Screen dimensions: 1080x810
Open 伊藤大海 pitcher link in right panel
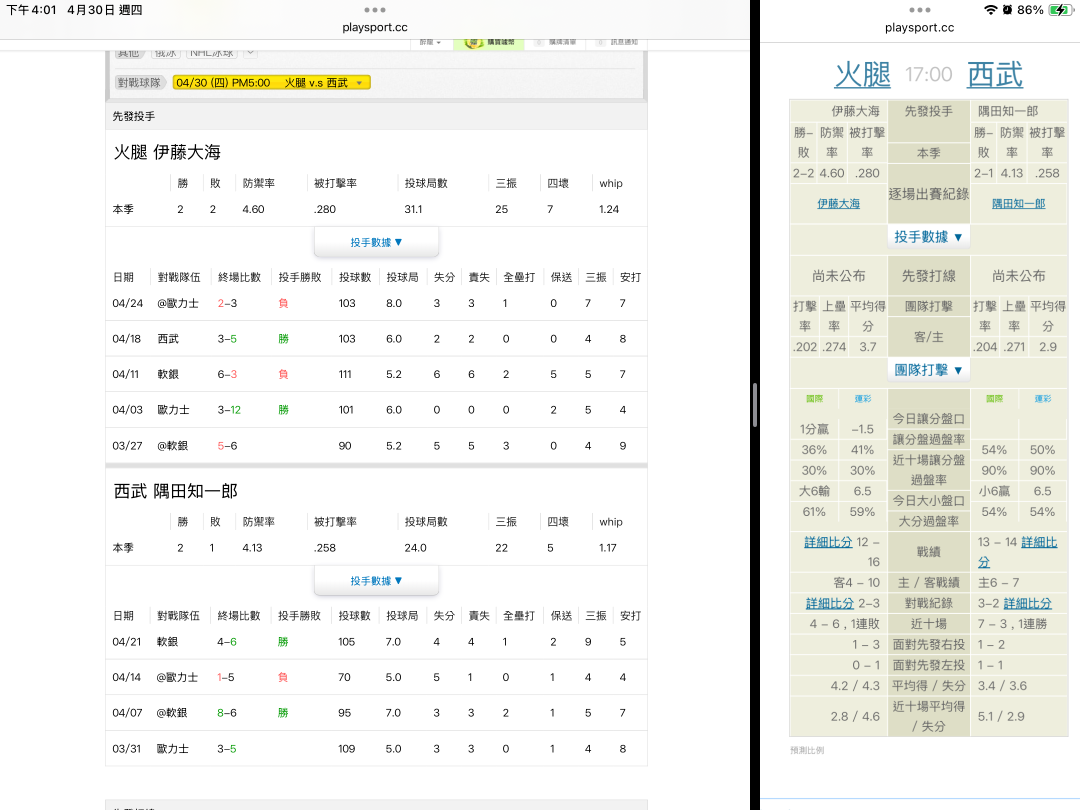point(838,203)
